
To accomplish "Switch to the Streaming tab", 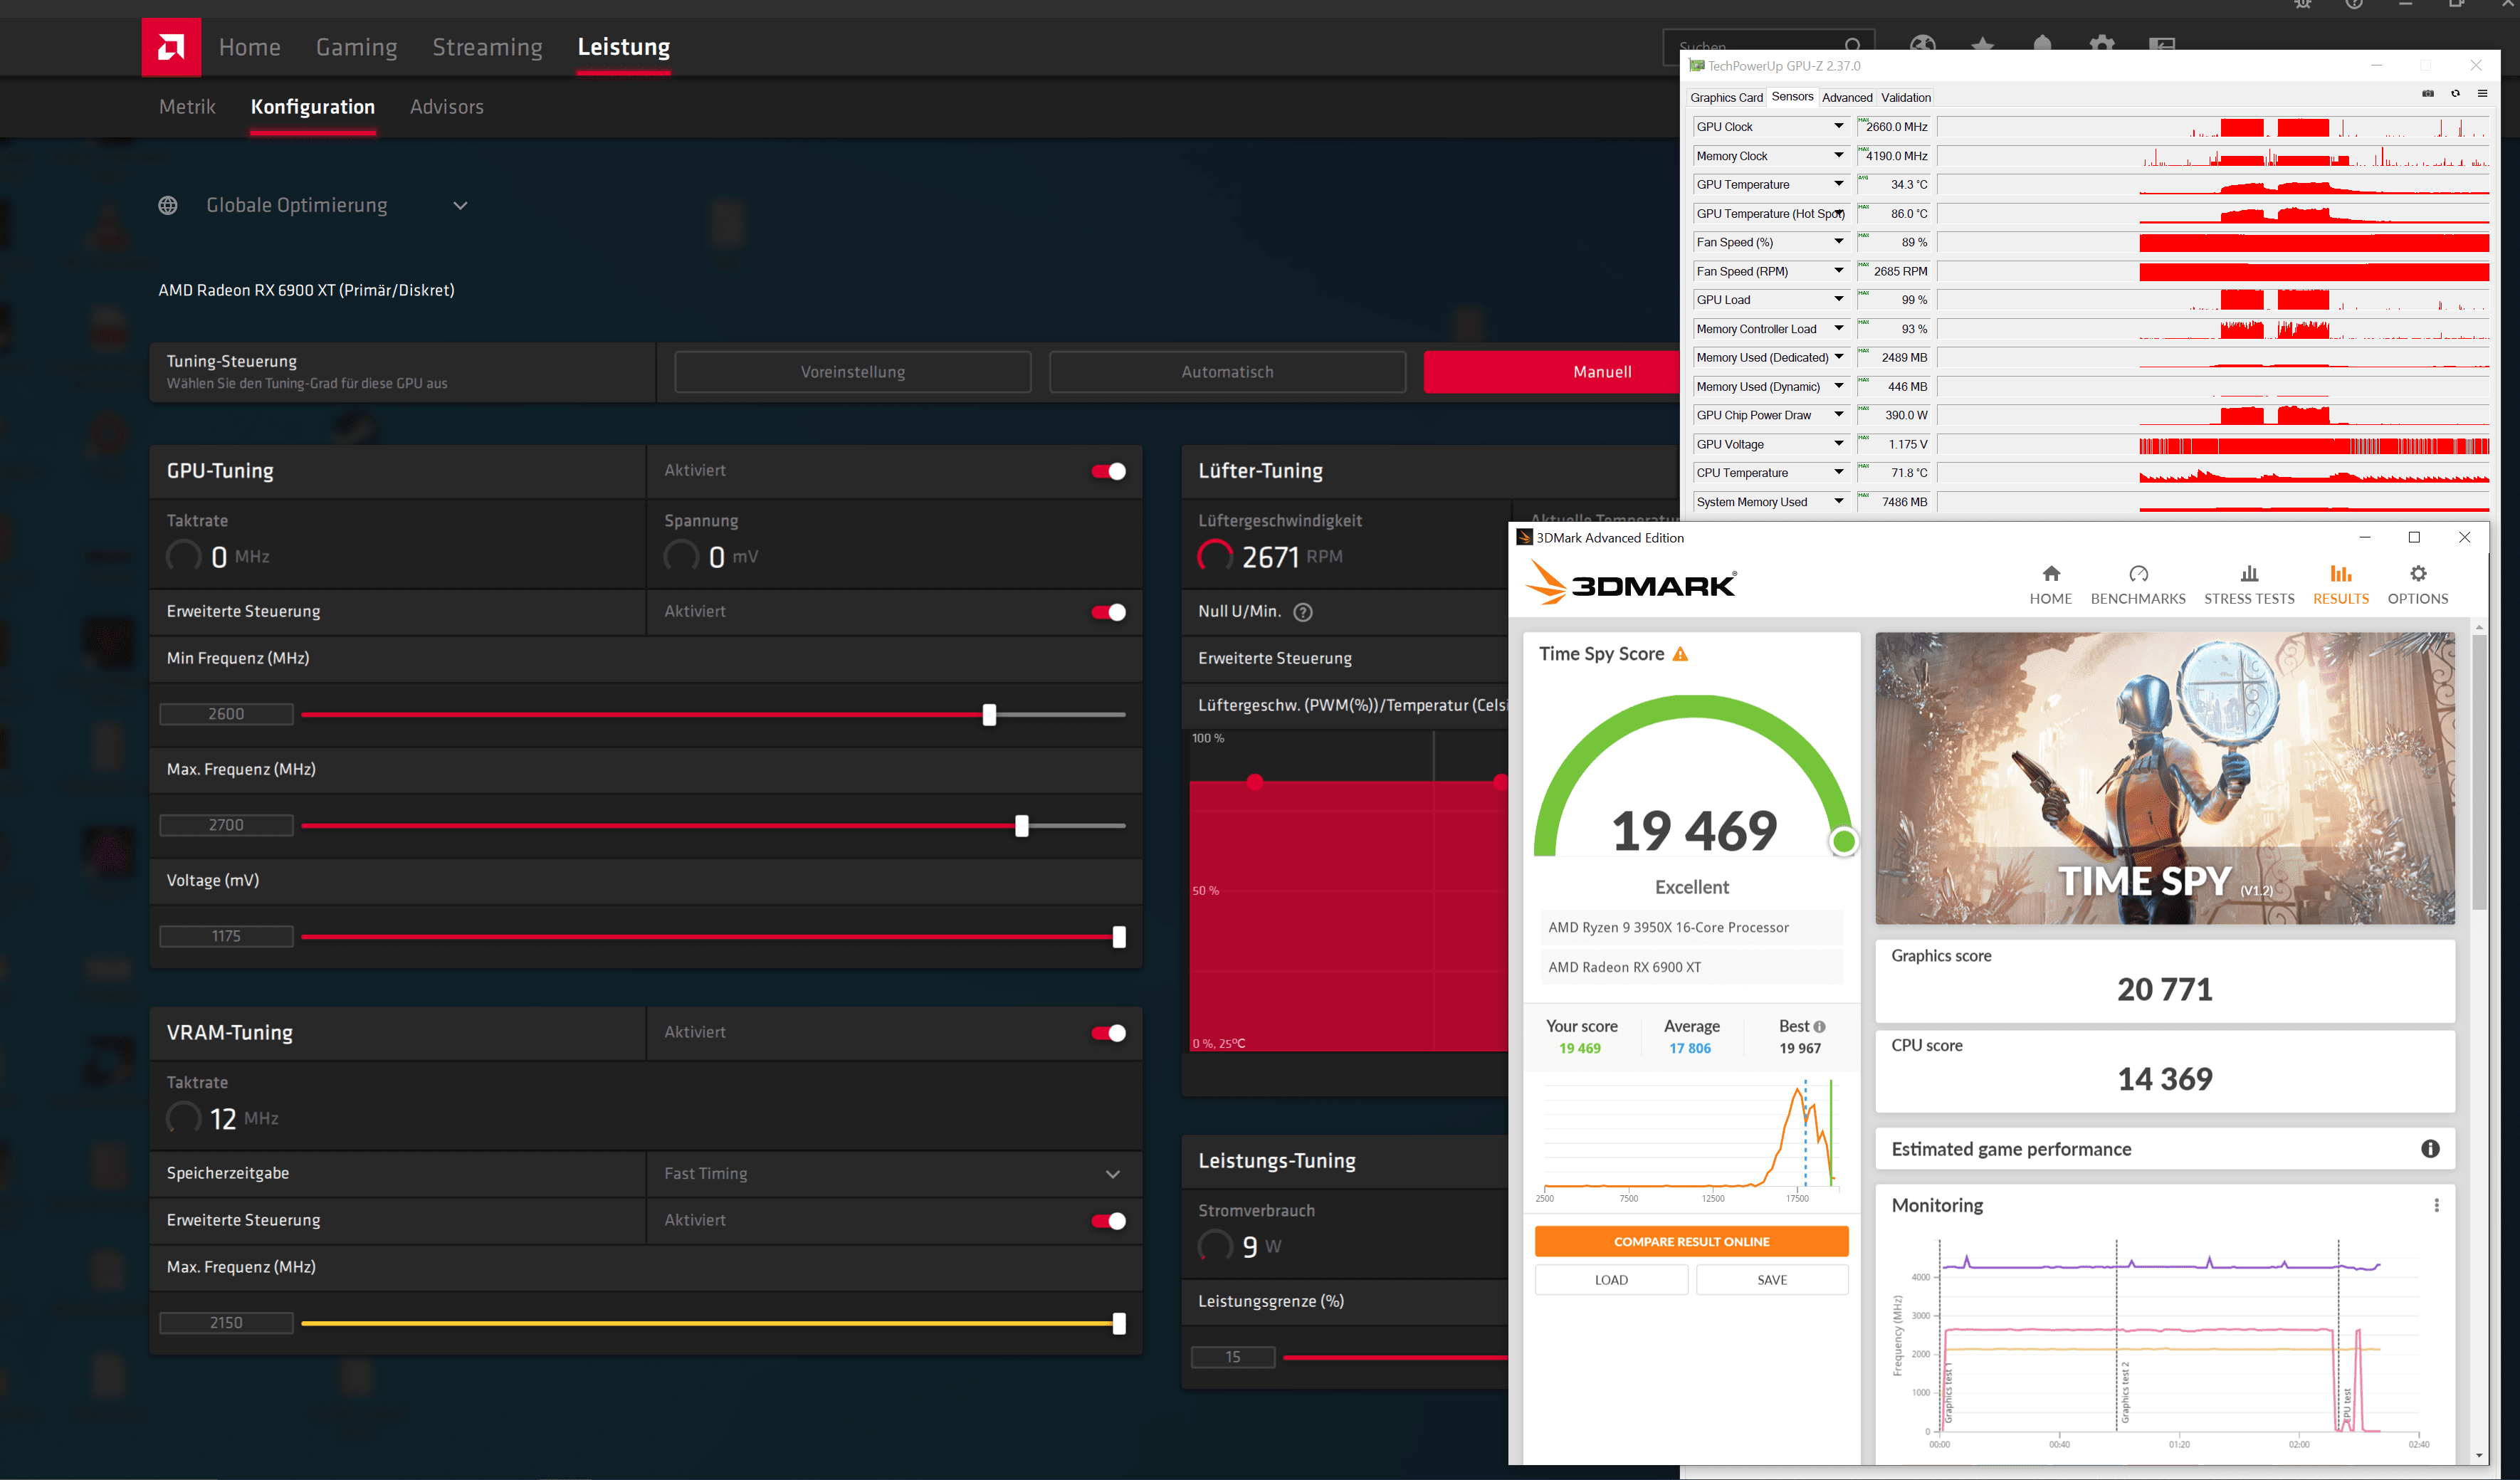I will coord(487,47).
